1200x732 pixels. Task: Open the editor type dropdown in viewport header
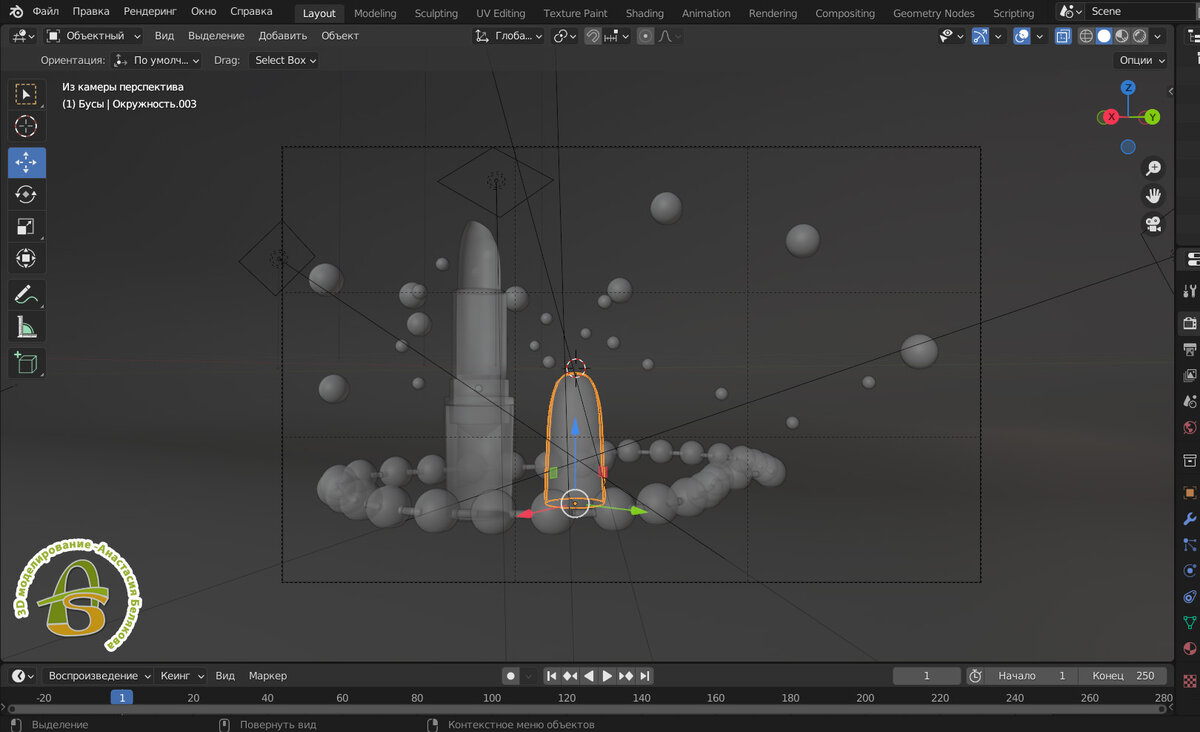(x=24, y=36)
